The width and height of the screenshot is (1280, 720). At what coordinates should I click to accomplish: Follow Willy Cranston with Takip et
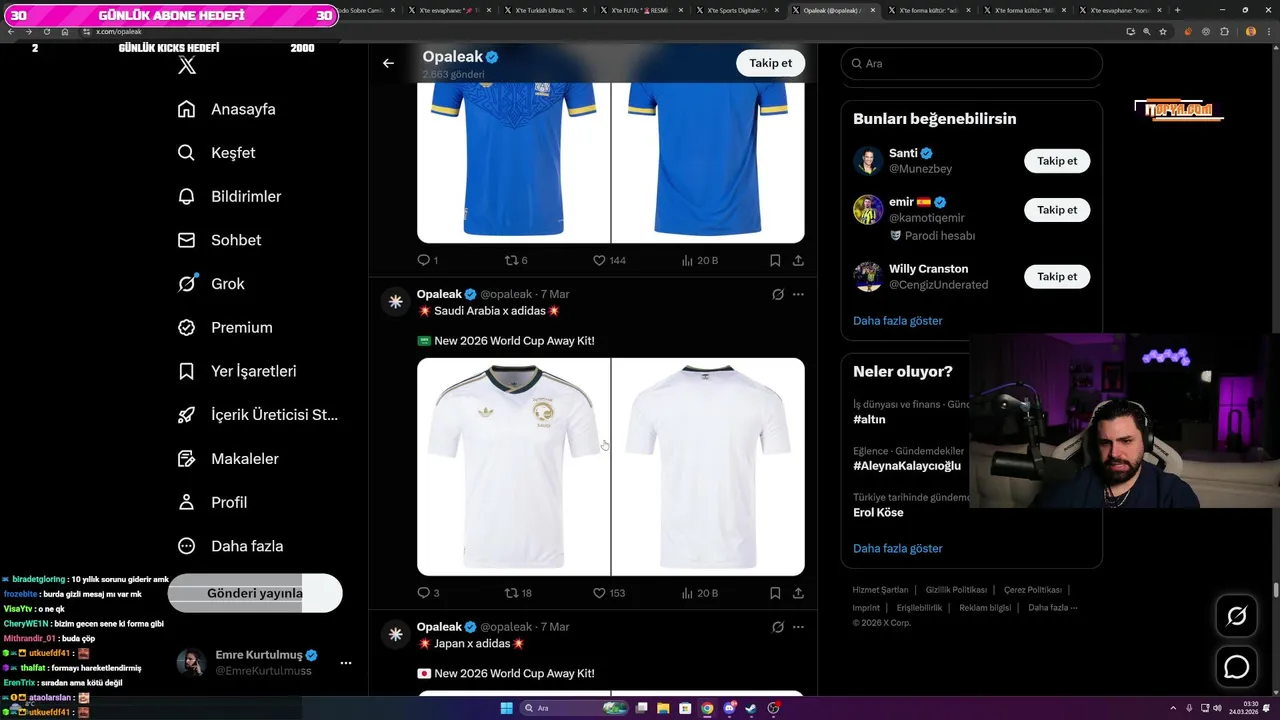(x=1057, y=276)
